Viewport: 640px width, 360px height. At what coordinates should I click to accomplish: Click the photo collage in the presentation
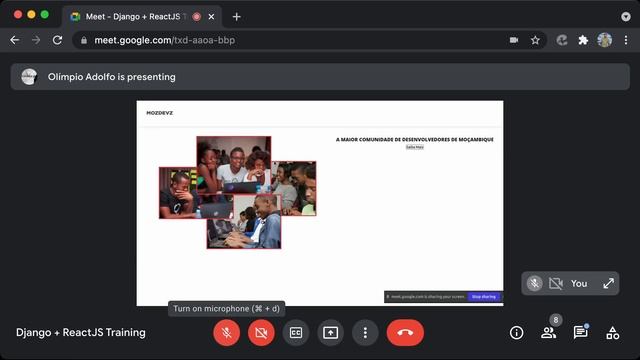pyautogui.click(x=238, y=192)
